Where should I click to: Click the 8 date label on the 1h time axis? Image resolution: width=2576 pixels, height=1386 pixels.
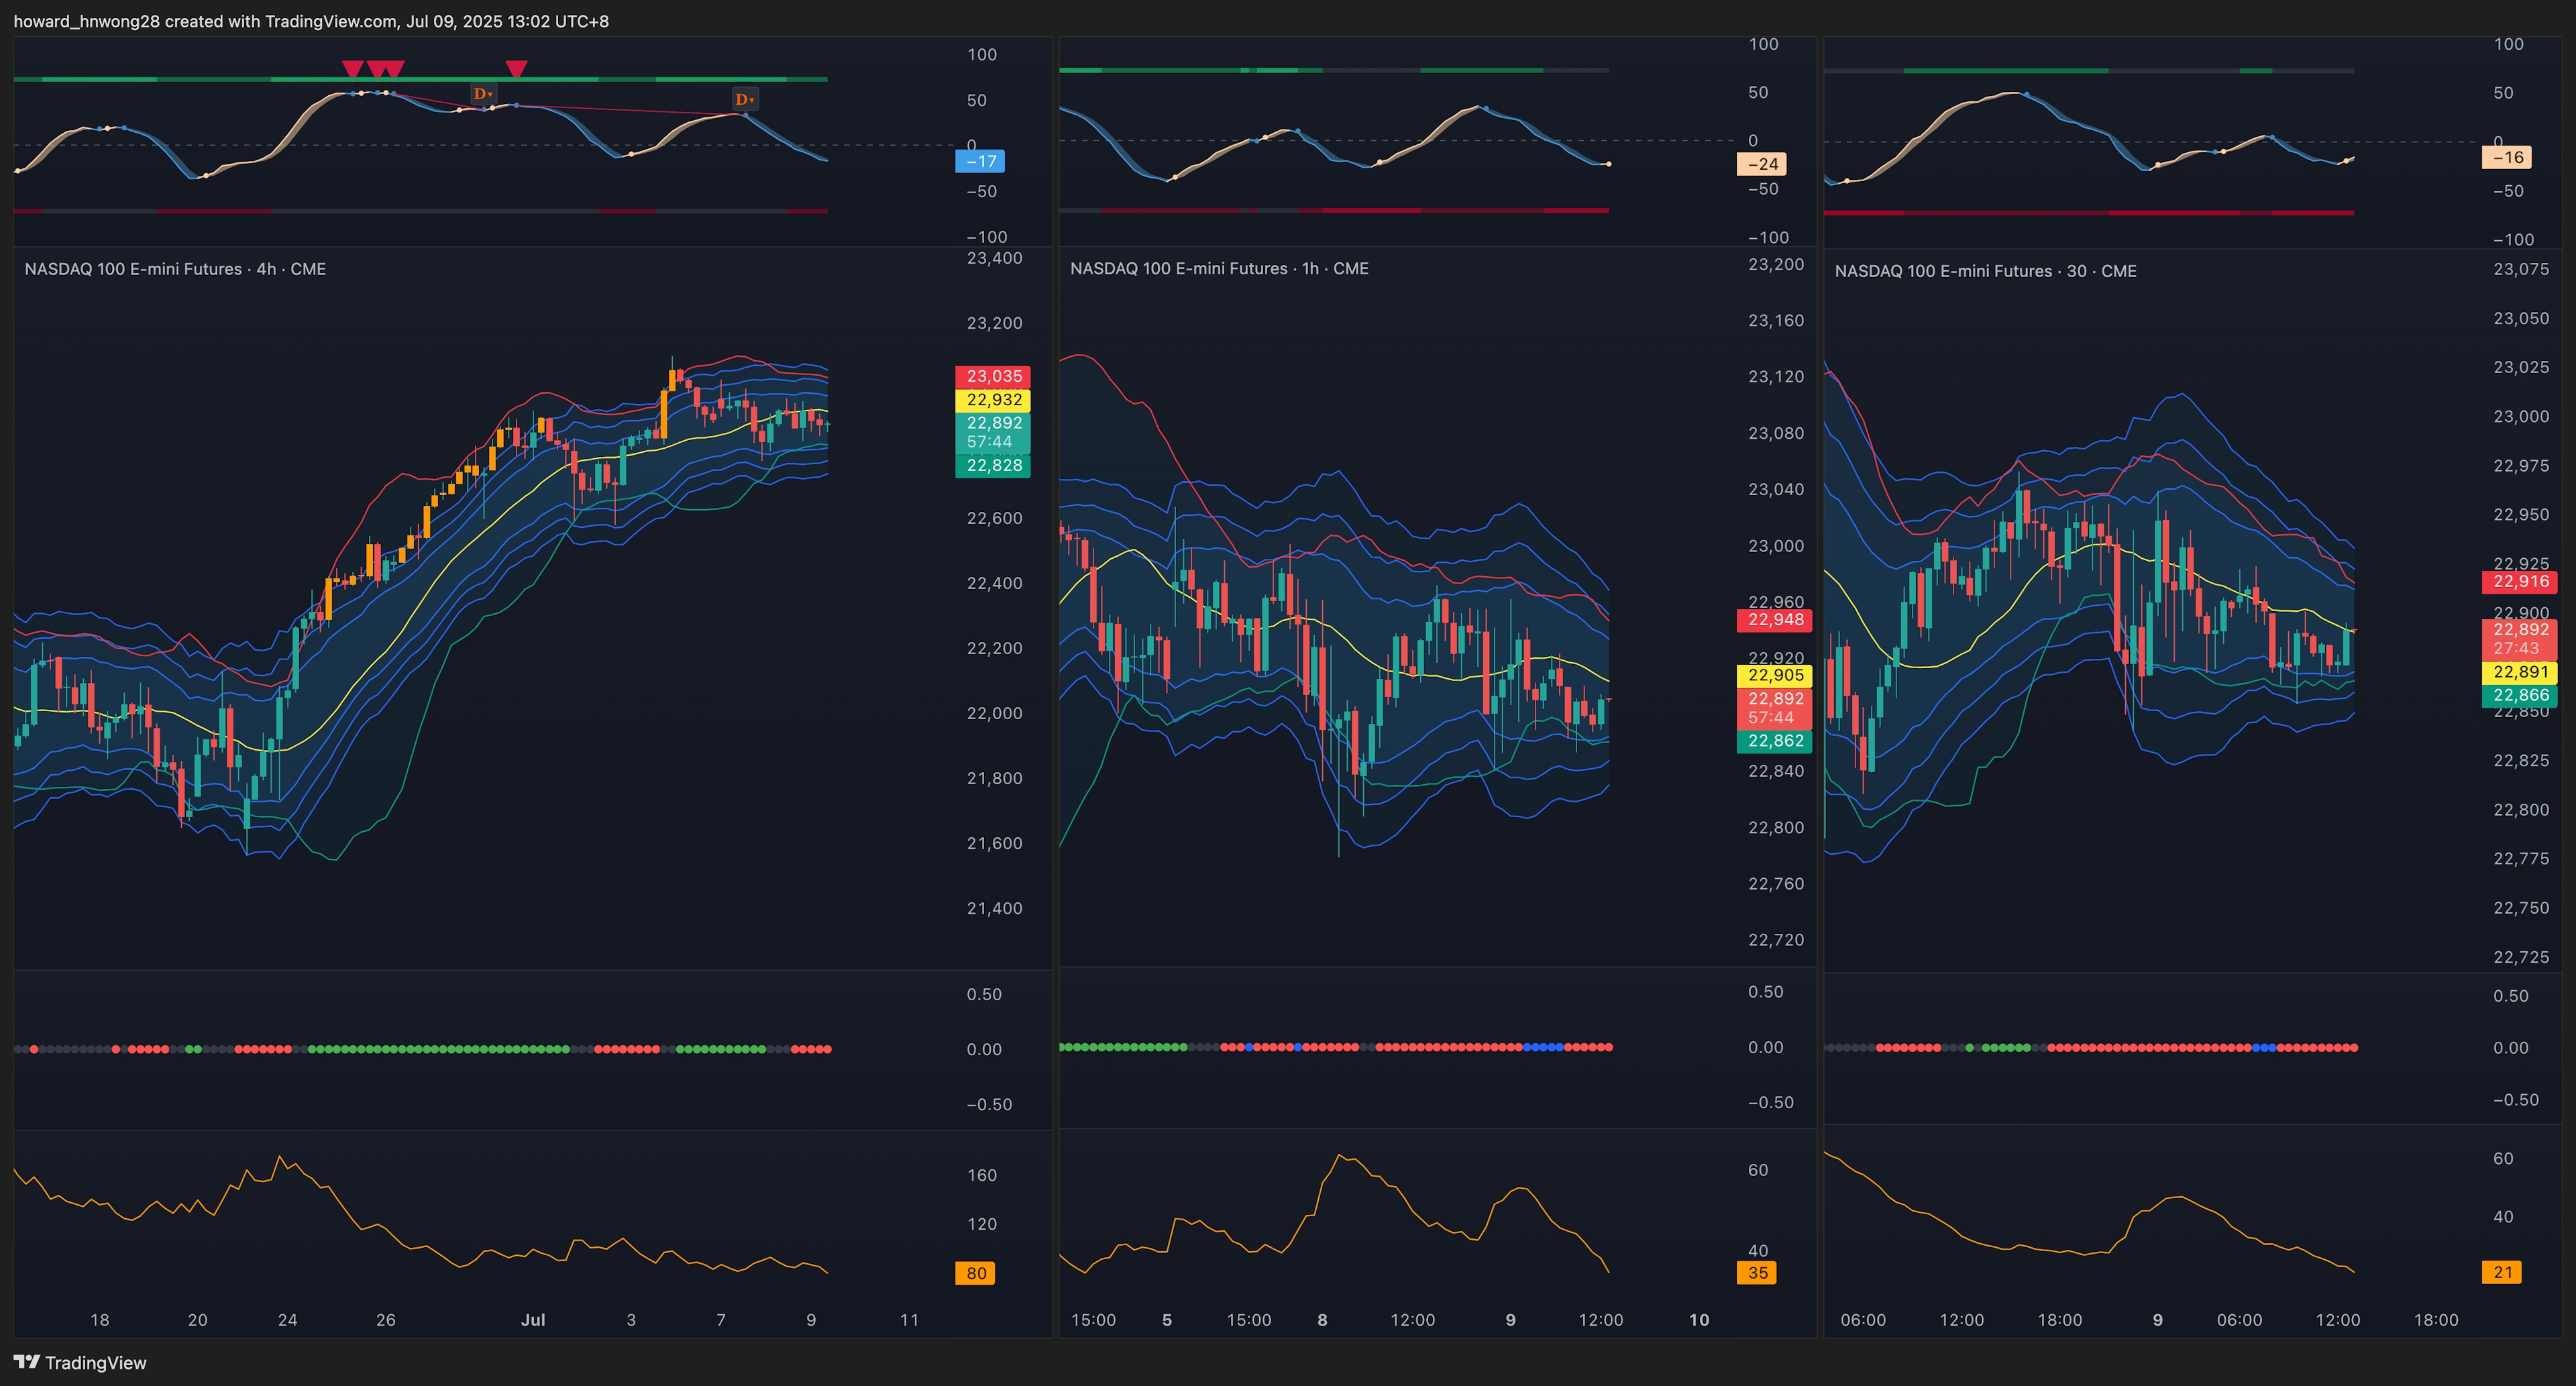(x=1322, y=1320)
